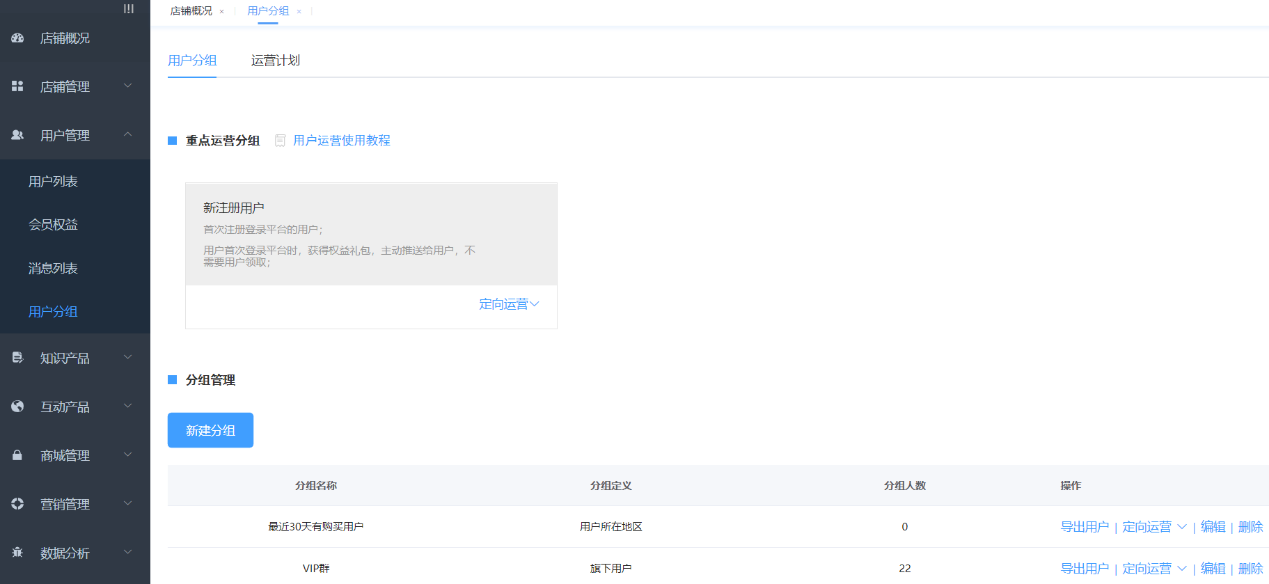Viewport: 1269px width, 584px height.
Task: Switch to the 运营计划 tab
Action: pyautogui.click(x=275, y=60)
